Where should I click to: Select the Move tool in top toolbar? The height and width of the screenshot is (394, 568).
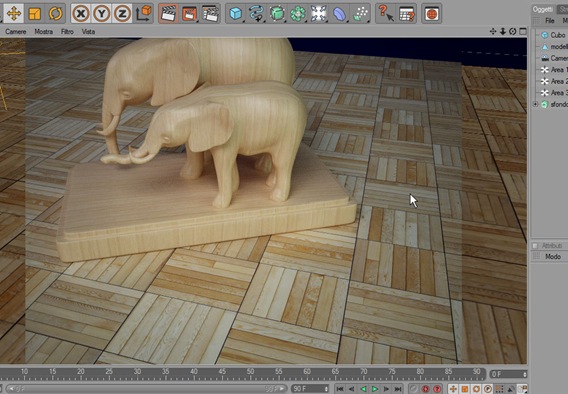[14, 14]
